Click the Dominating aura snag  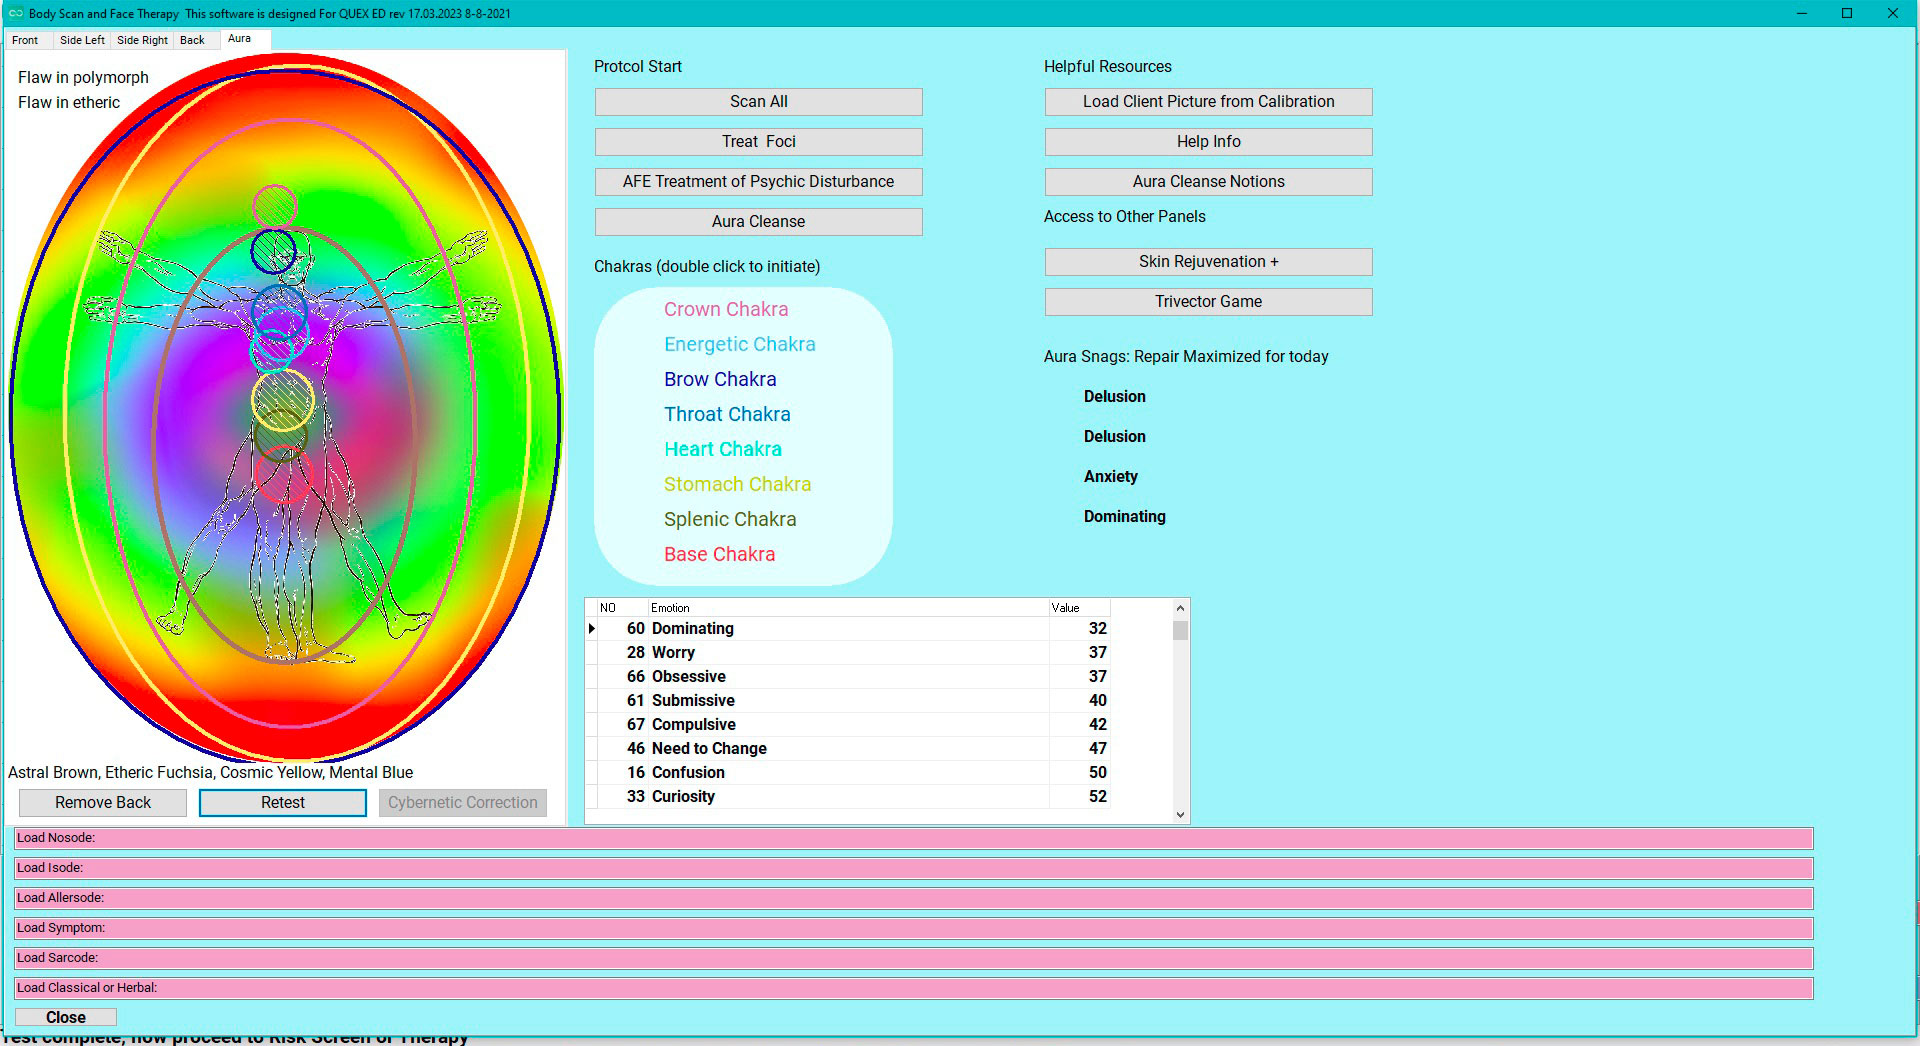1124,517
